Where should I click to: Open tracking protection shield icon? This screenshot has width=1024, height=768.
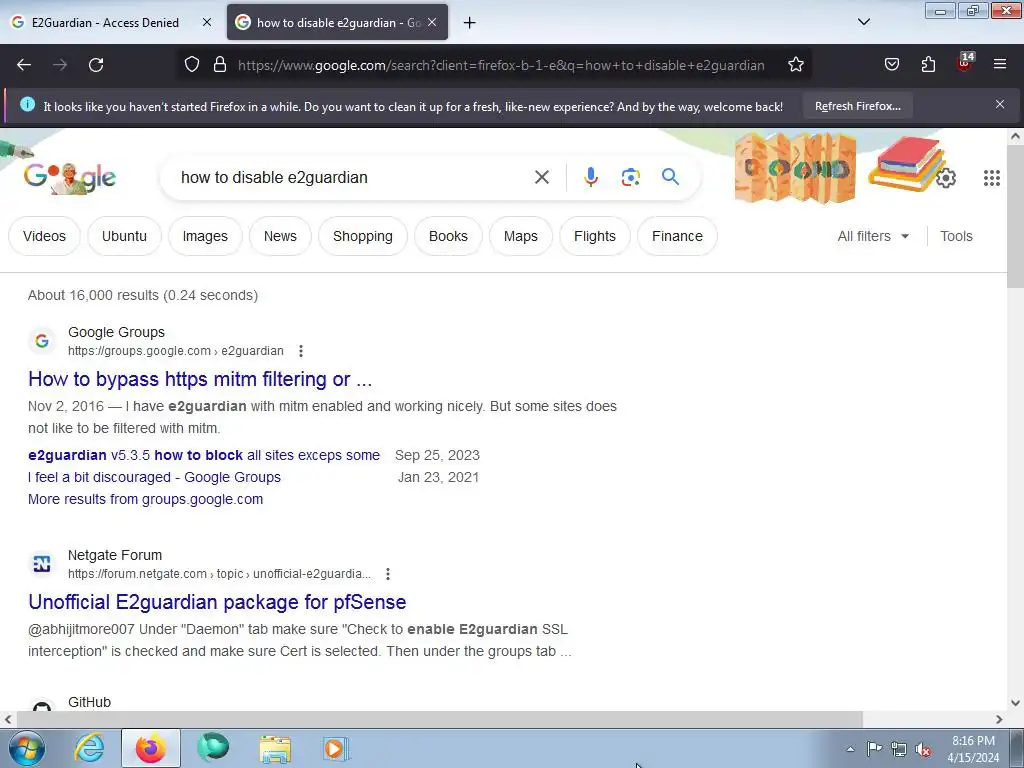pyautogui.click(x=191, y=65)
